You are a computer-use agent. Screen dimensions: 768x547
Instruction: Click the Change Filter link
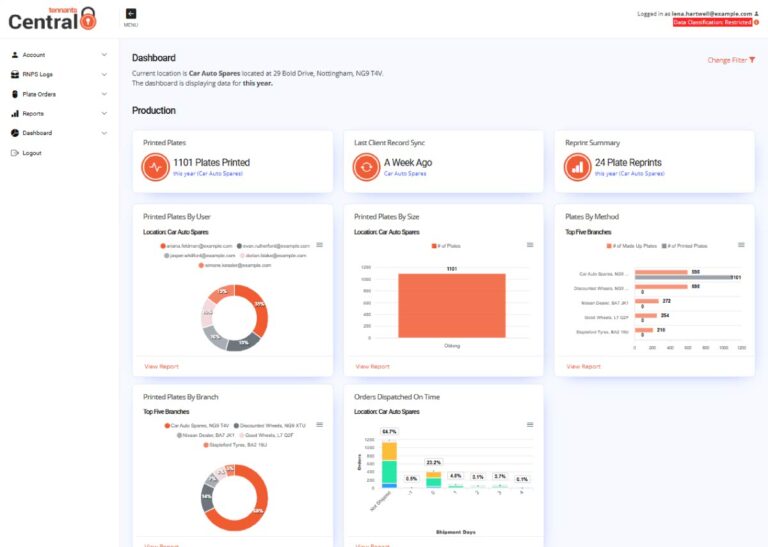(727, 60)
